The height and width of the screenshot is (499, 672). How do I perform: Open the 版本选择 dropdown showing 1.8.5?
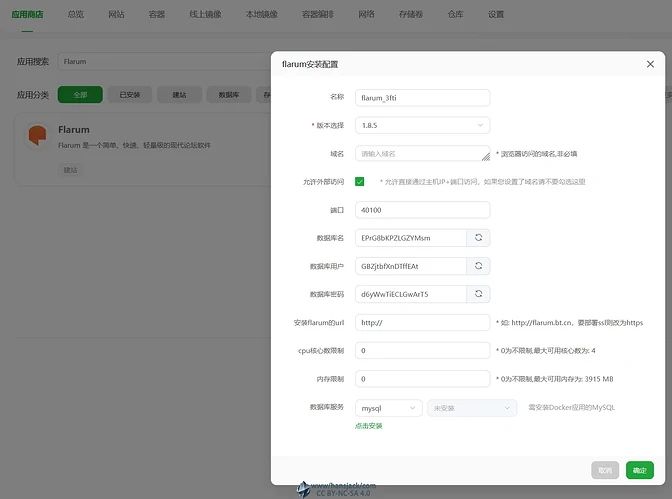pyautogui.click(x=422, y=125)
